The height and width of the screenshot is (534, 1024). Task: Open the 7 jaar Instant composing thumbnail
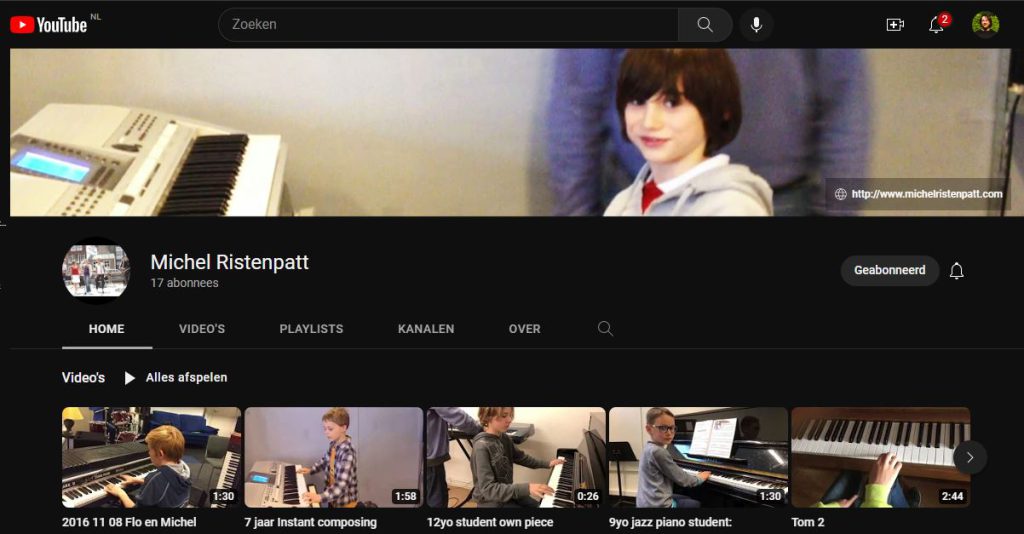(334, 457)
